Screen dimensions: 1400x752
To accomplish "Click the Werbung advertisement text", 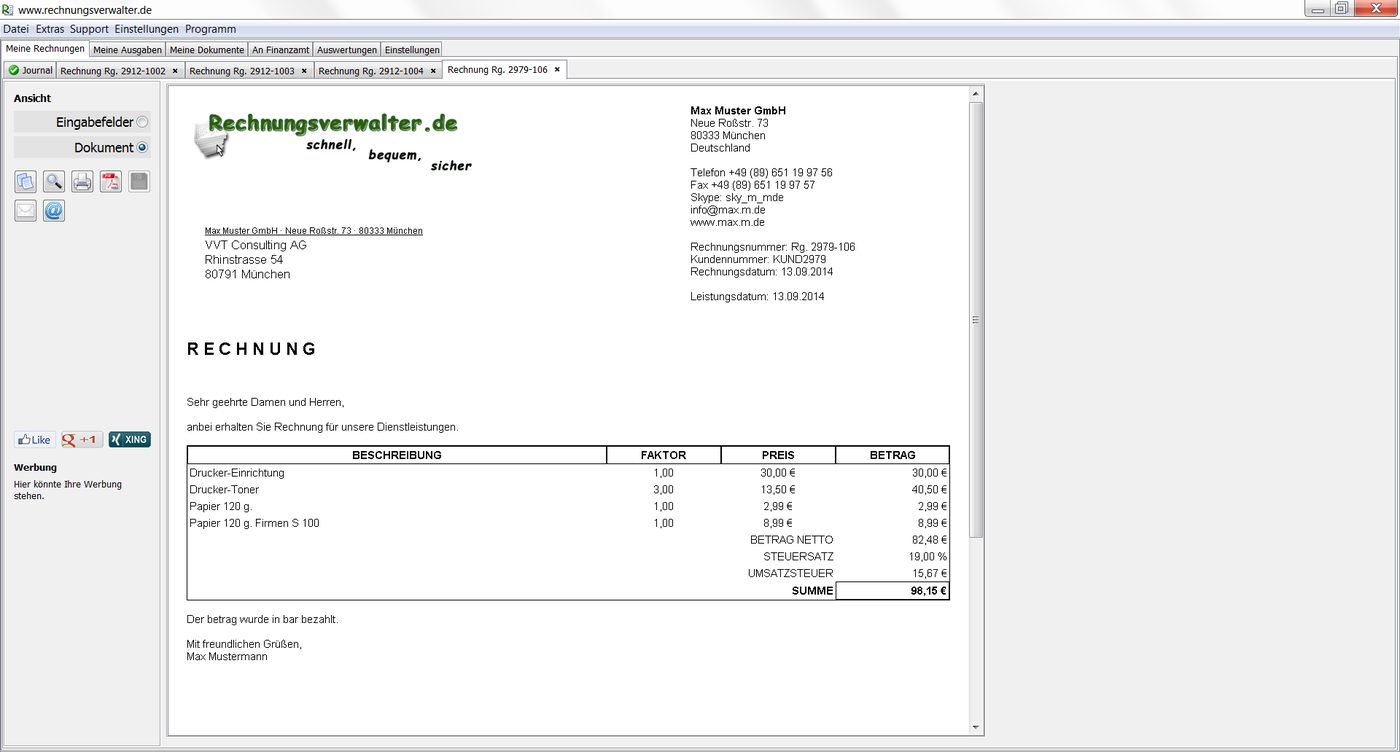I will 68,490.
